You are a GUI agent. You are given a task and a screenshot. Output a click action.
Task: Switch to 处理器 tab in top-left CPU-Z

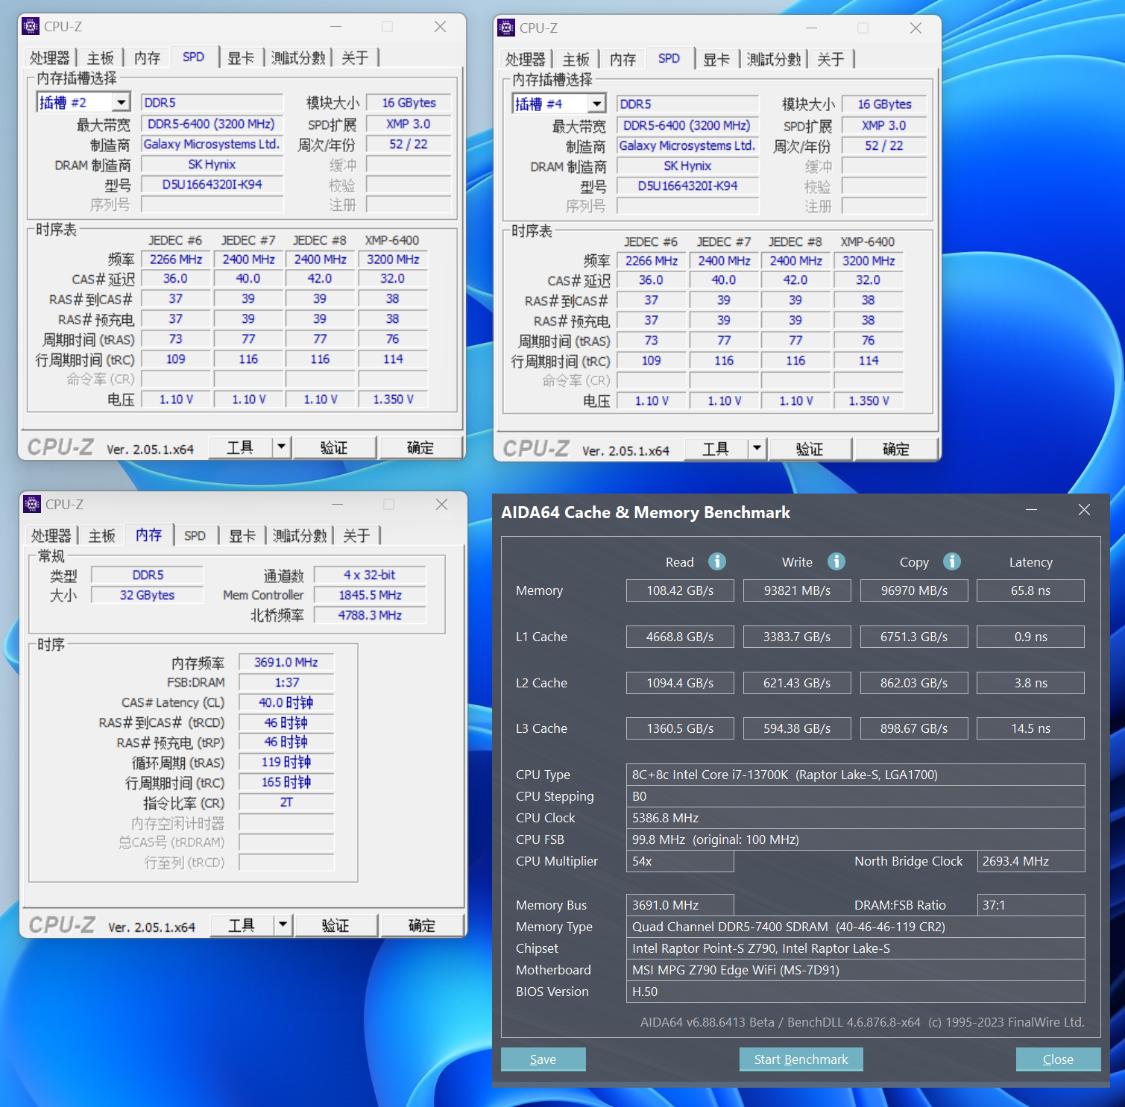tap(50, 58)
